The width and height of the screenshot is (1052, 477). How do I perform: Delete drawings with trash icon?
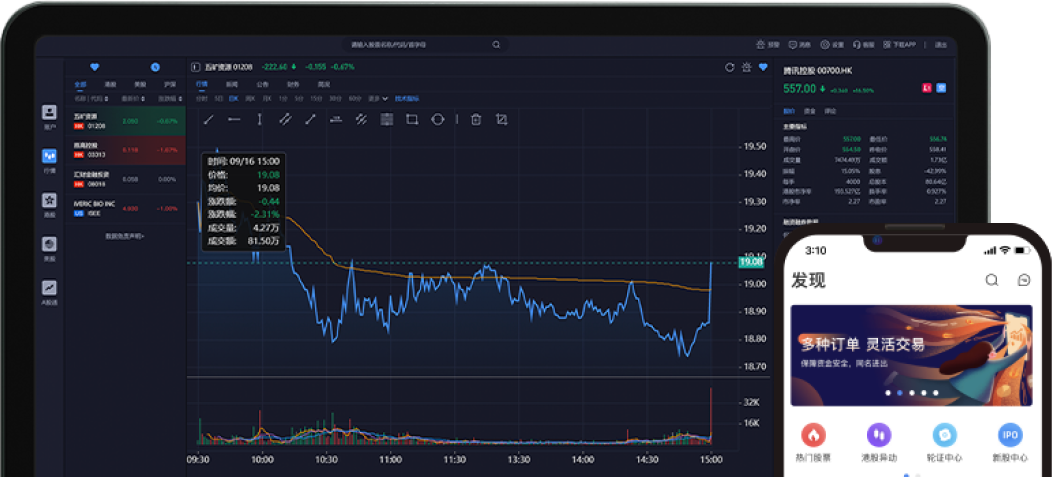(x=476, y=119)
